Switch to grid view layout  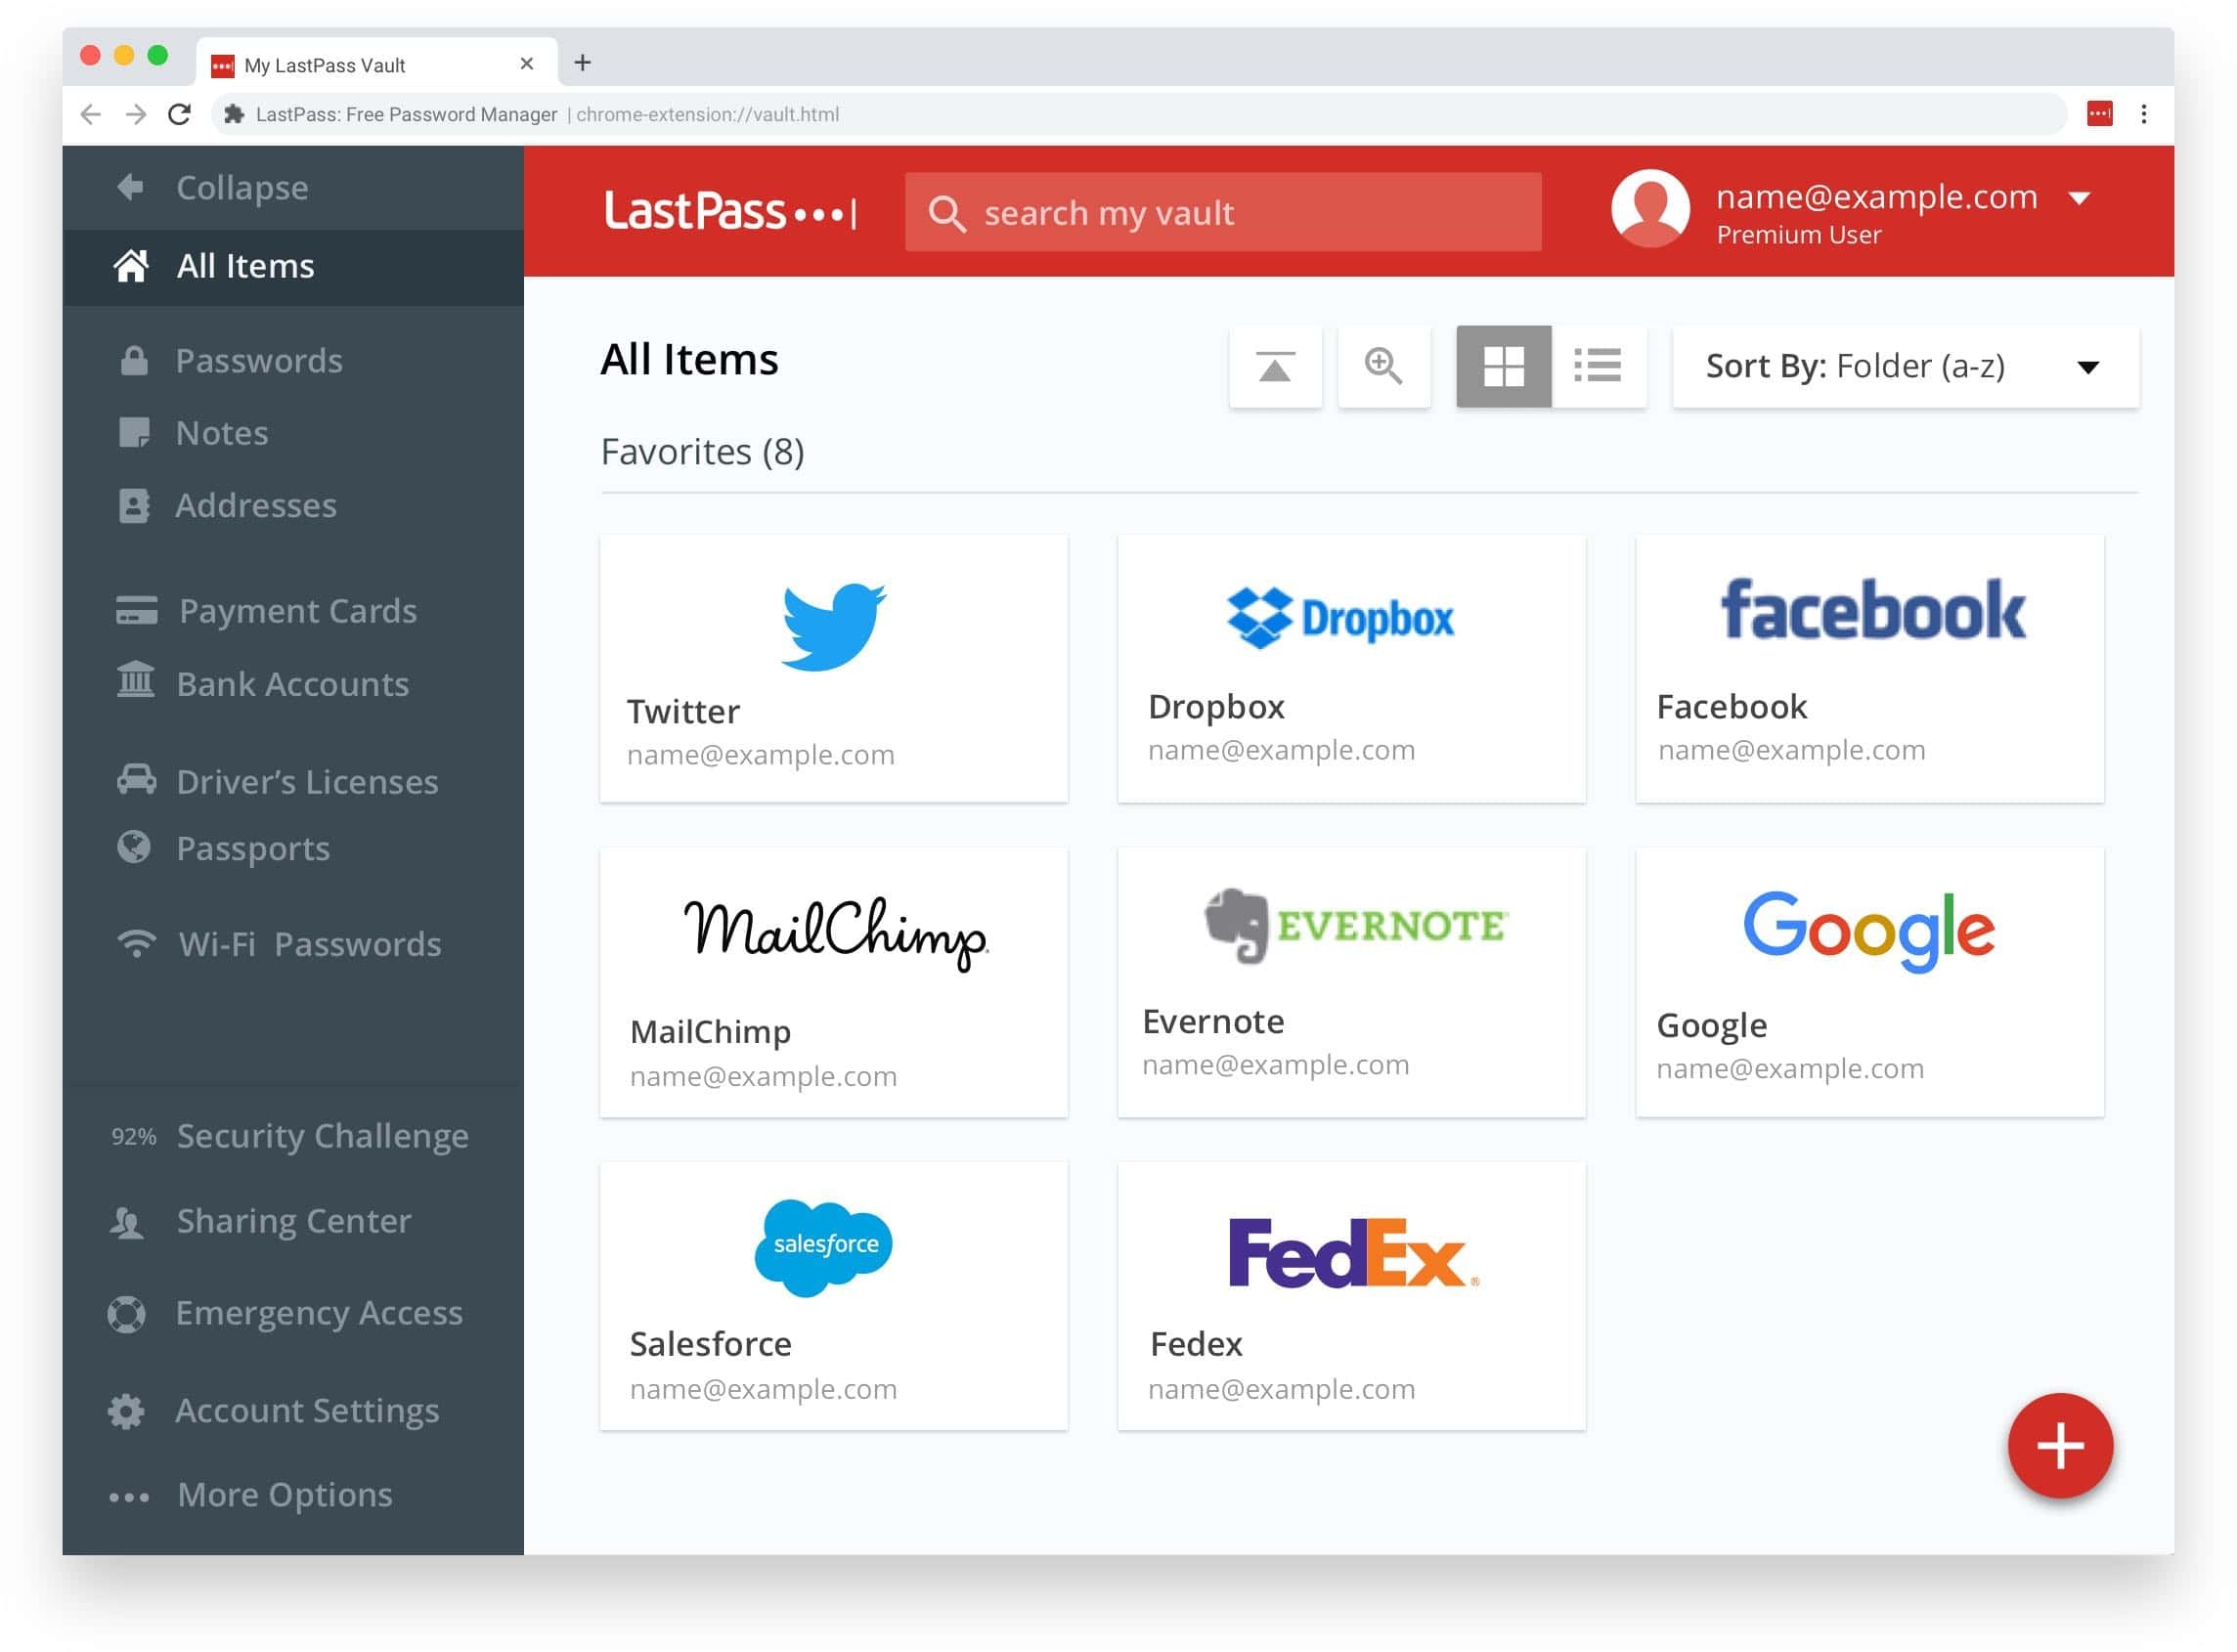(x=1501, y=365)
